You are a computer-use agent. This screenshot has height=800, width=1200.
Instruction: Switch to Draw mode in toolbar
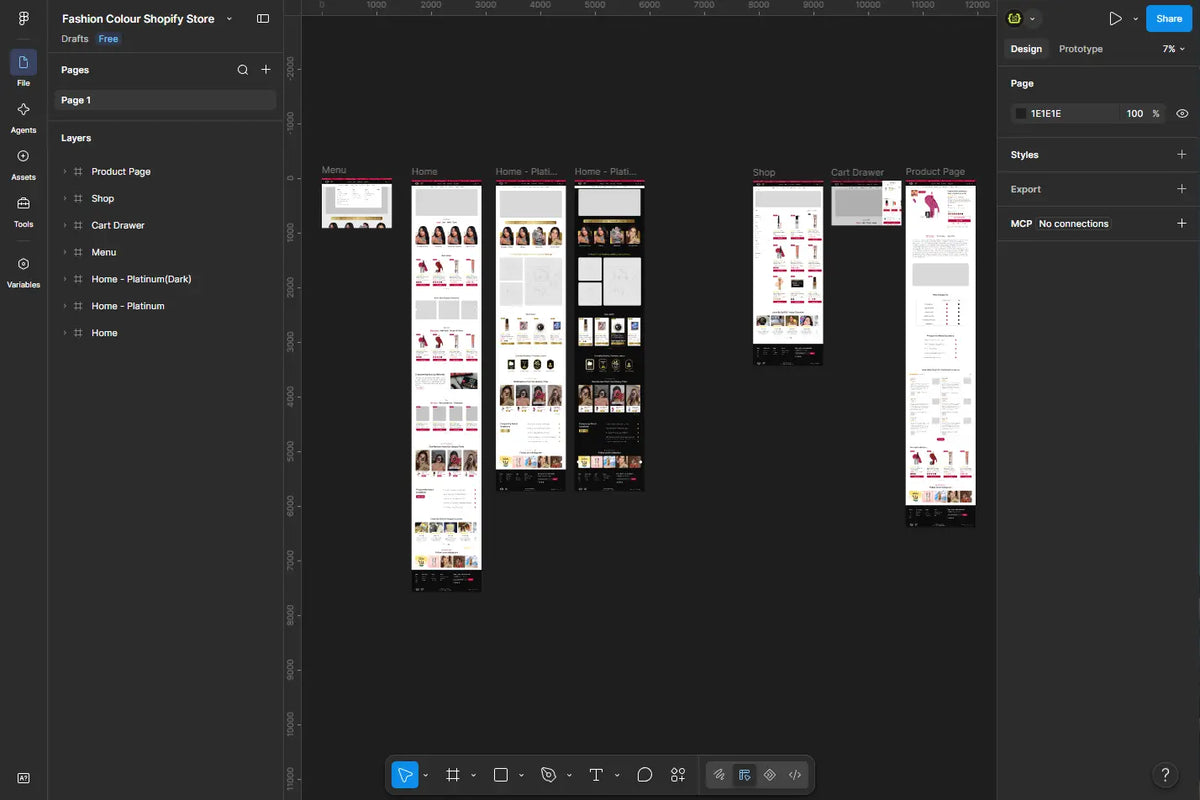pos(719,775)
